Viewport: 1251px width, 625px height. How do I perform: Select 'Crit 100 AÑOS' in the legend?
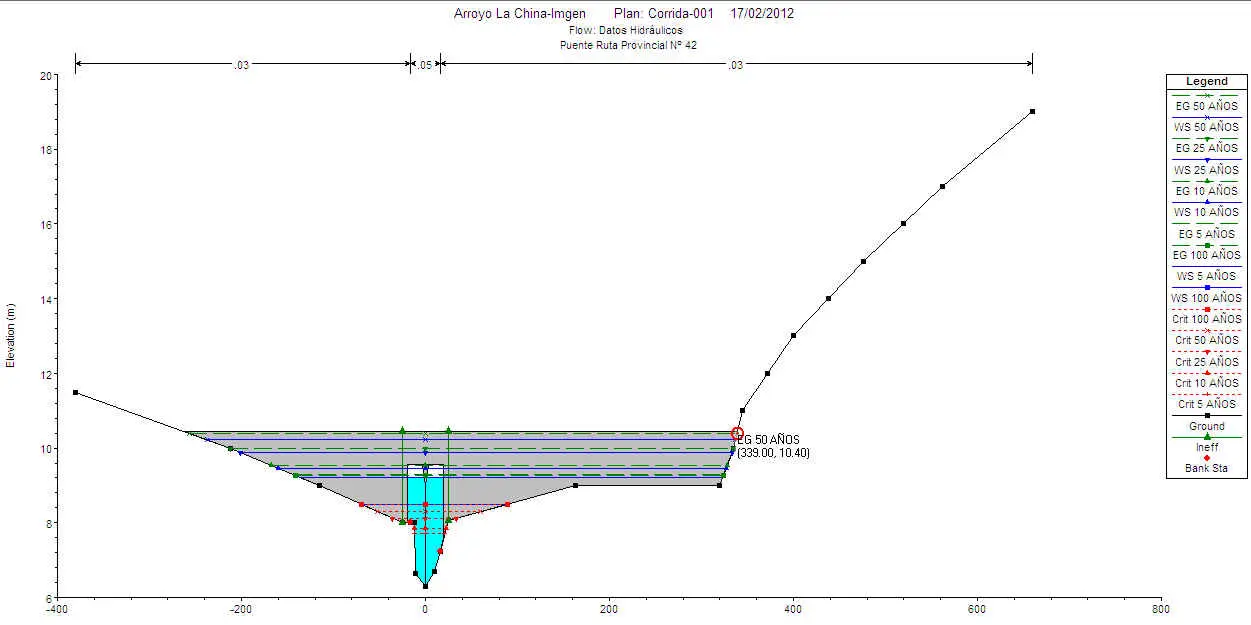coord(1206,319)
